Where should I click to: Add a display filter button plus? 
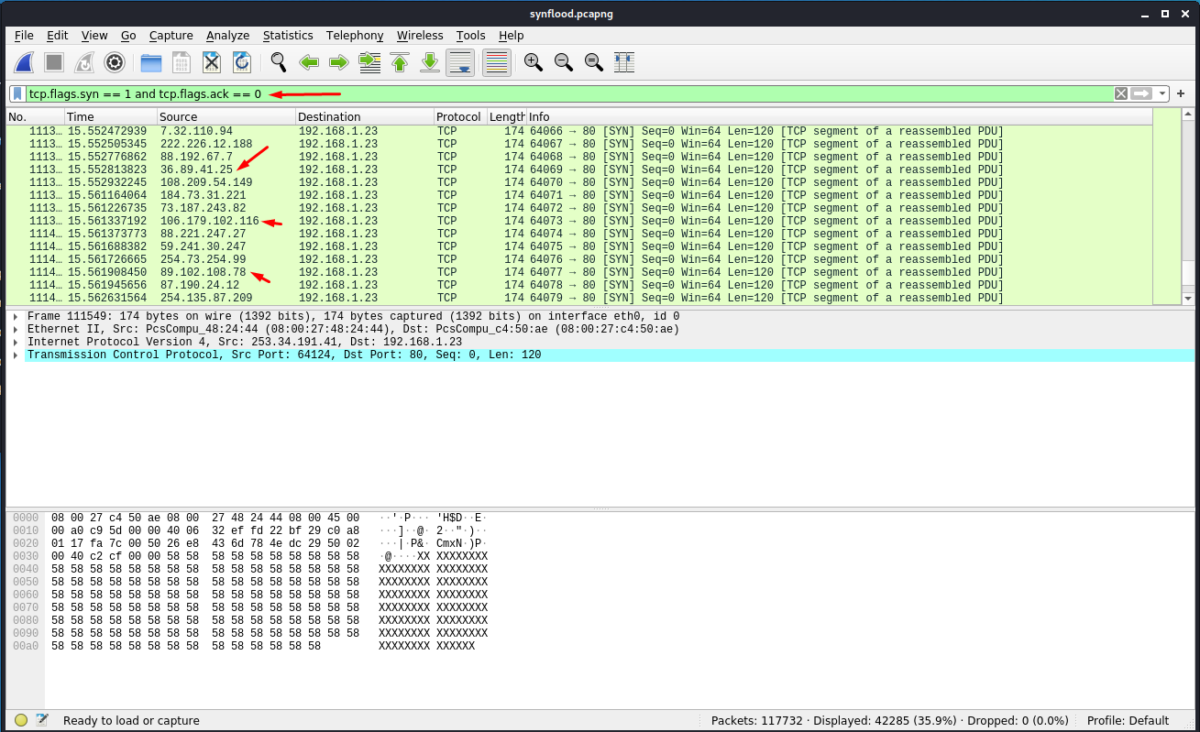(x=1181, y=93)
